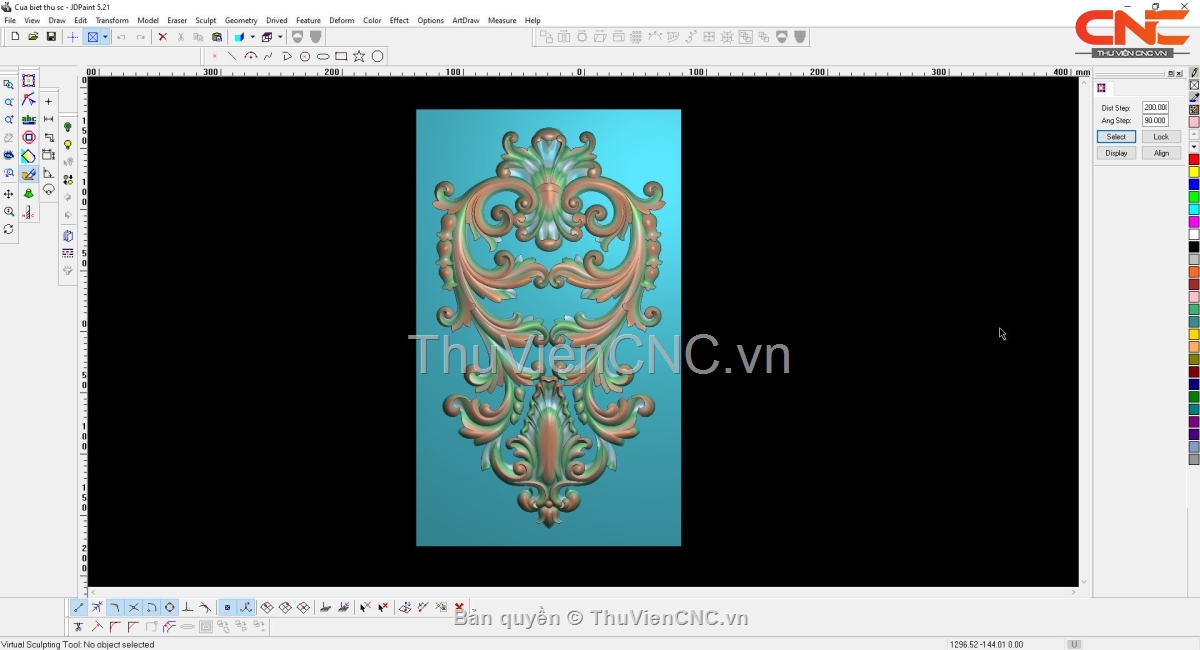Expand the dropdown beside the crossed-box view icon
This screenshot has height=650, width=1200.
pos(105,37)
